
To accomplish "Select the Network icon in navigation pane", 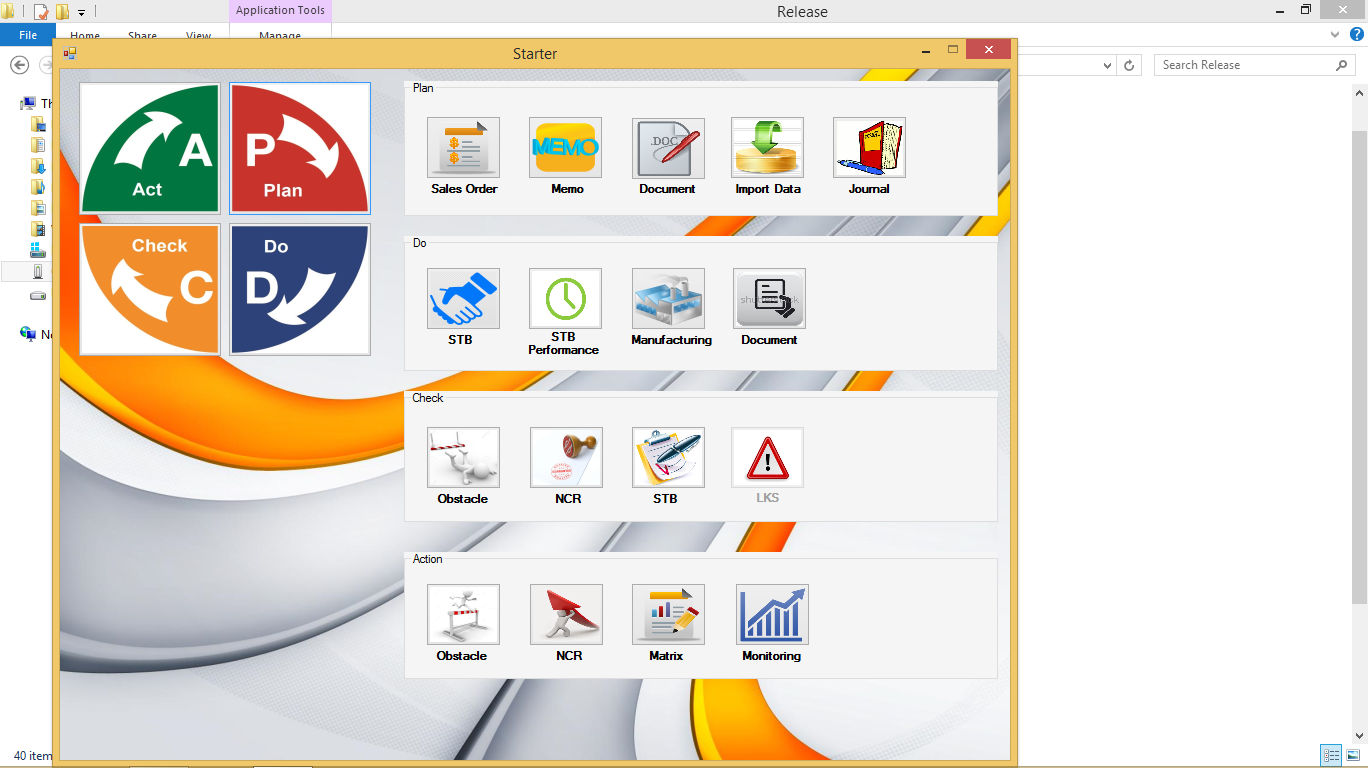I will tap(28, 334).
